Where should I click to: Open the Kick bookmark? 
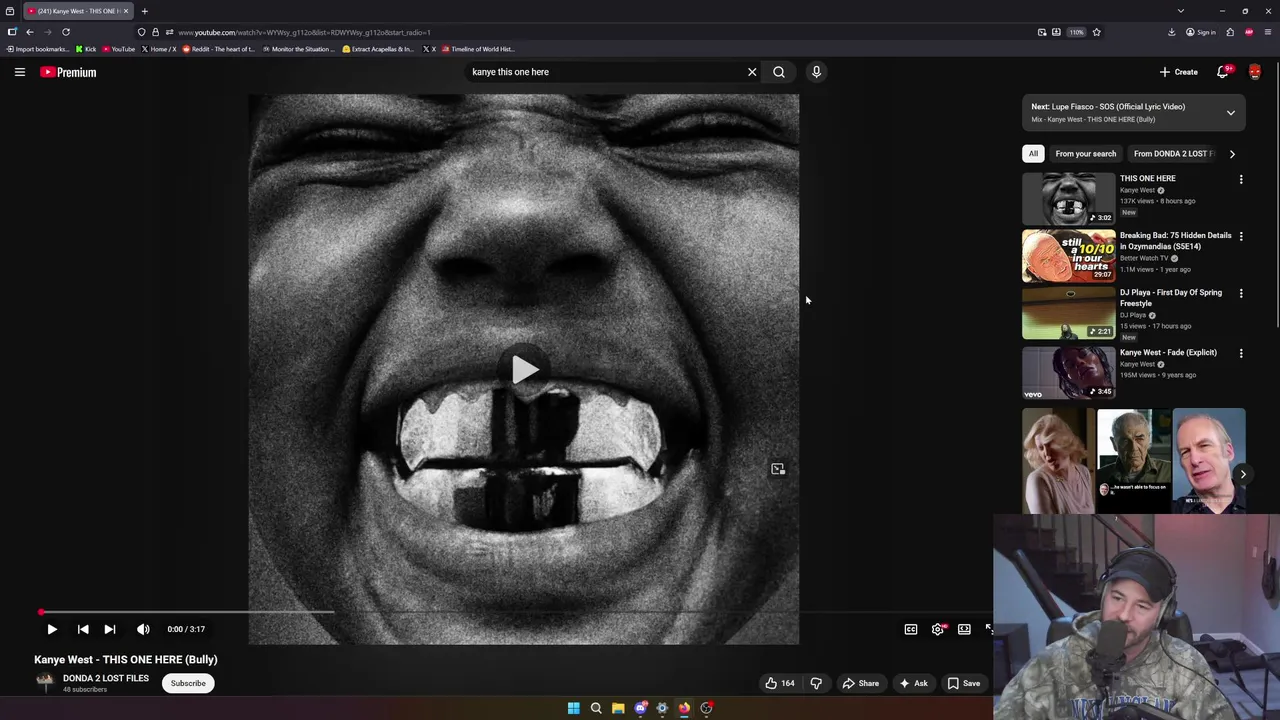pyautogui.click(x=87, y=49)
